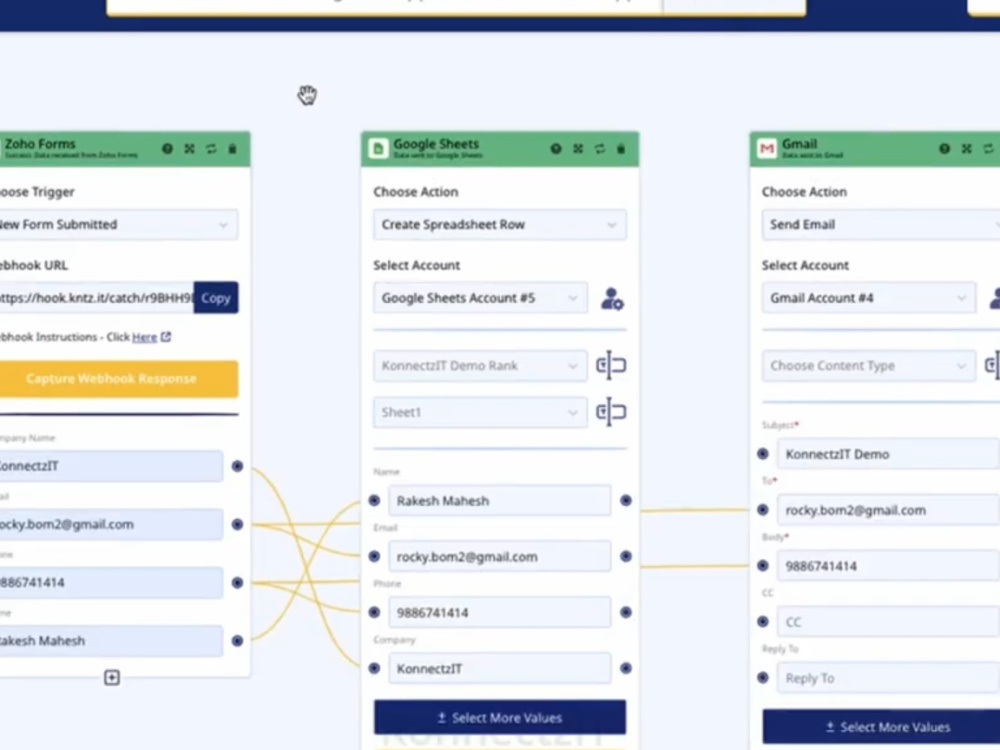Delete the Zoho Forms card with trash icon
The width and height of the screenshot is (1000, 750).
[x=233, y=149]
